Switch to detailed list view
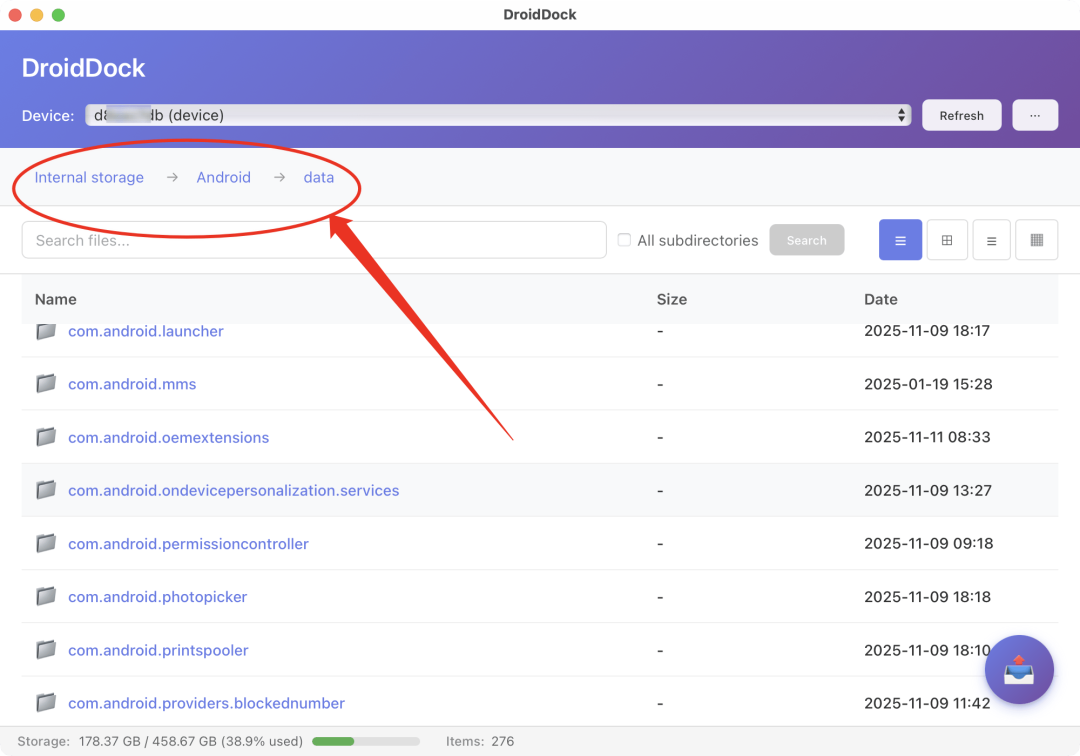This screenshot has height=756, width=1080. point(900,240)
